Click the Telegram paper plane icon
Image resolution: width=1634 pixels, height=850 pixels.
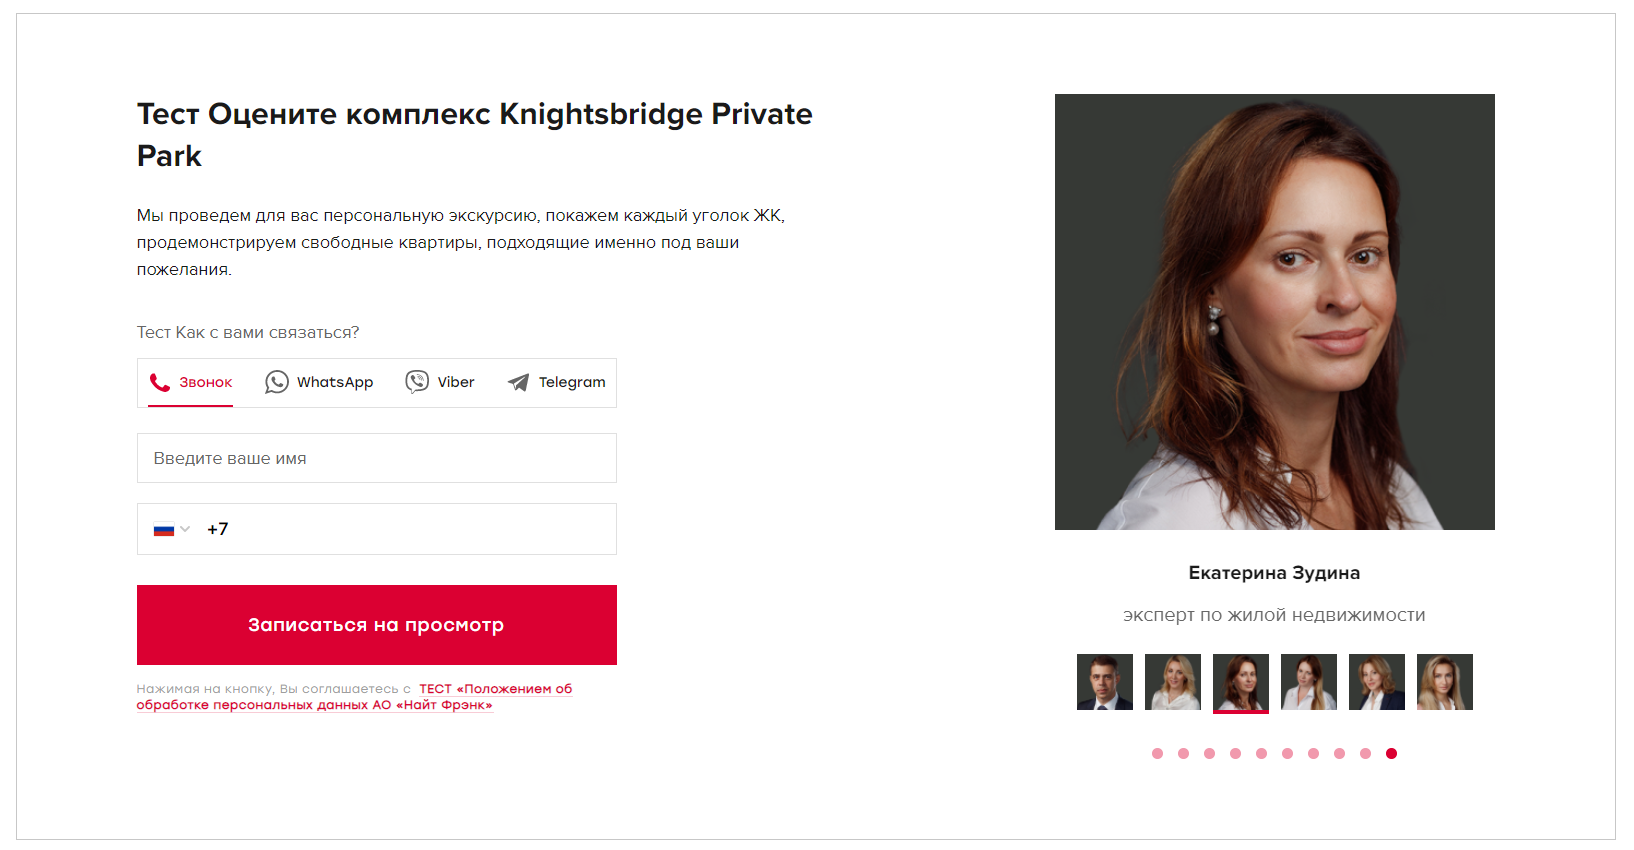click(x=518, y=382)
